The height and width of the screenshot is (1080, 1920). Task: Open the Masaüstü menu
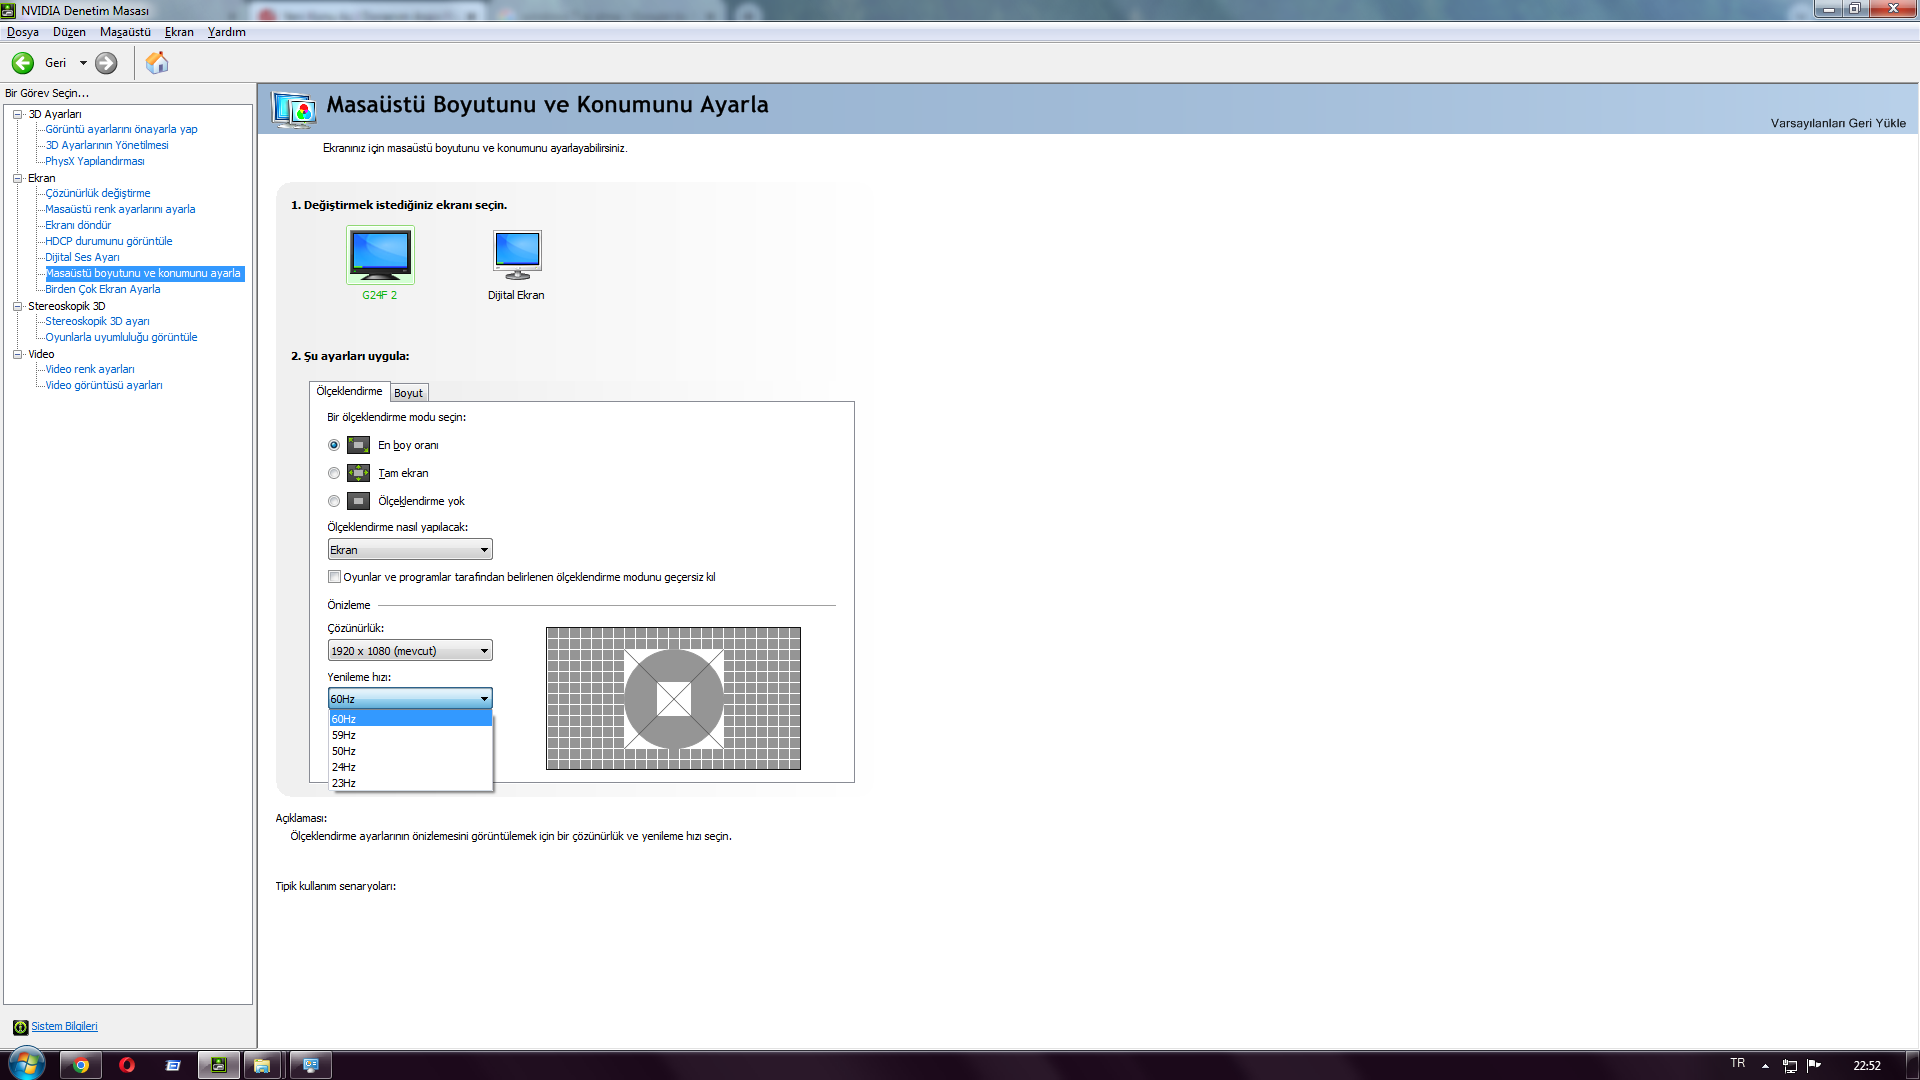125,32
